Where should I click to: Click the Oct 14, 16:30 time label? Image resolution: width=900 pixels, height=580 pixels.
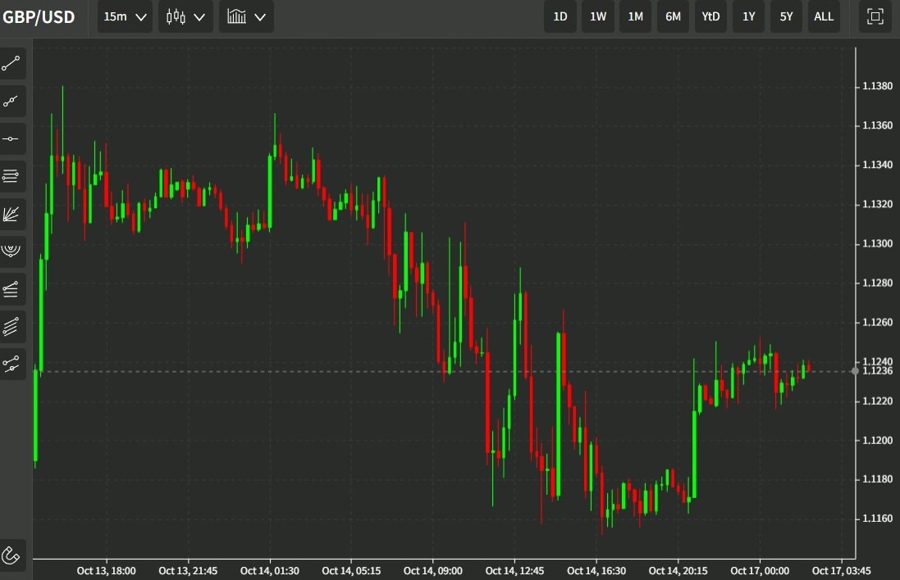coord(596,571)
